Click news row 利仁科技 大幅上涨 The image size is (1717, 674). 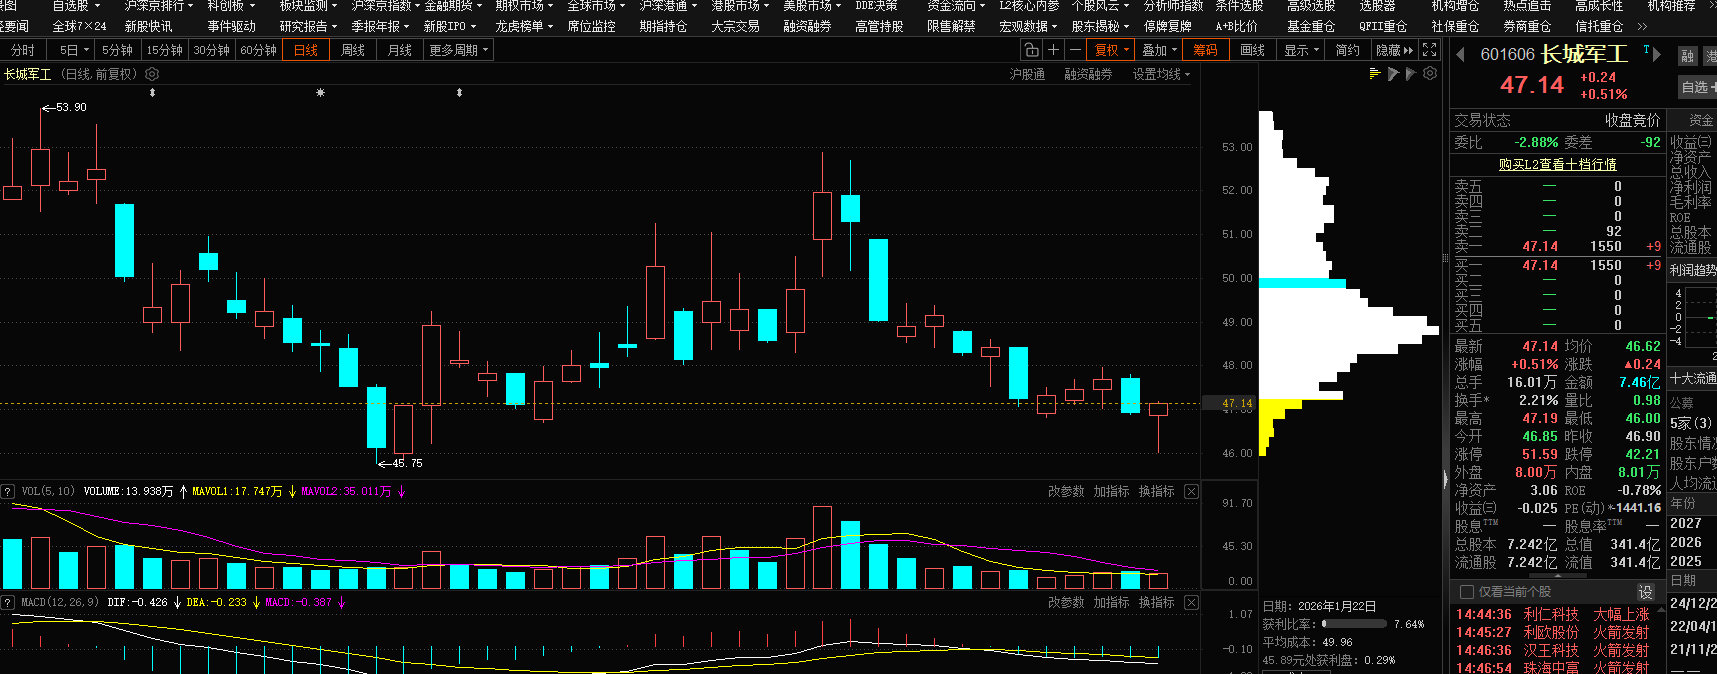(1552, 614)
